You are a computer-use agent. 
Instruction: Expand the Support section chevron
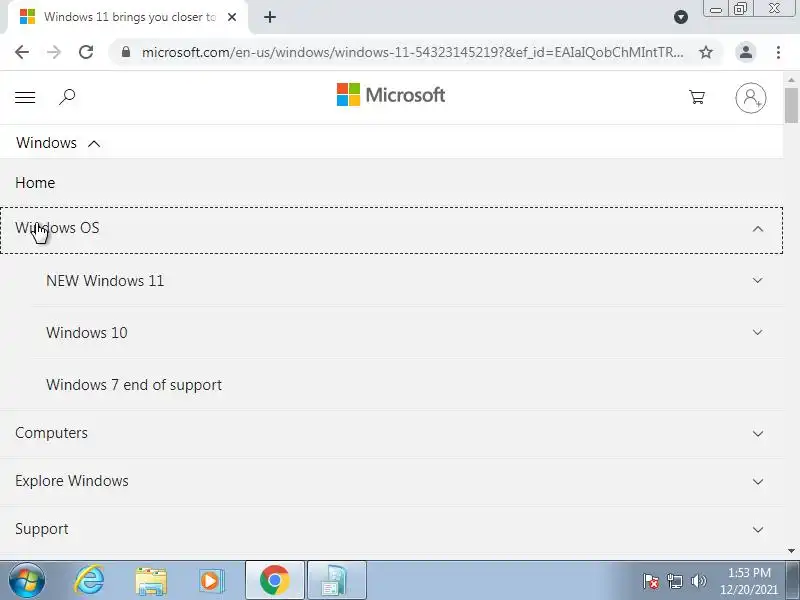tap(758, 530)
